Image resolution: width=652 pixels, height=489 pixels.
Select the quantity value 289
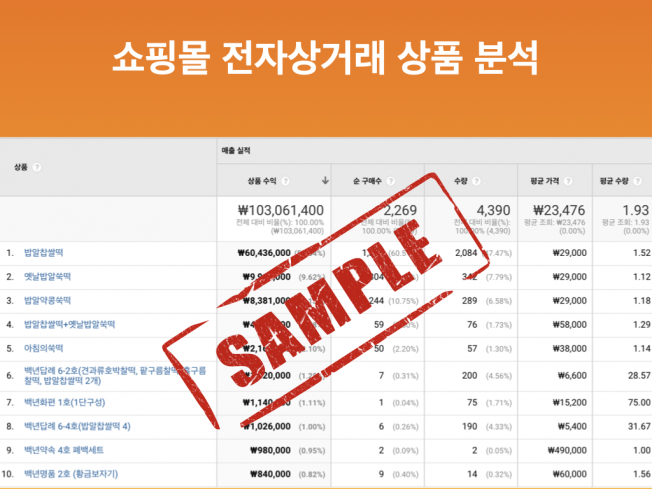pyautogui.click(x=469, y=301)
